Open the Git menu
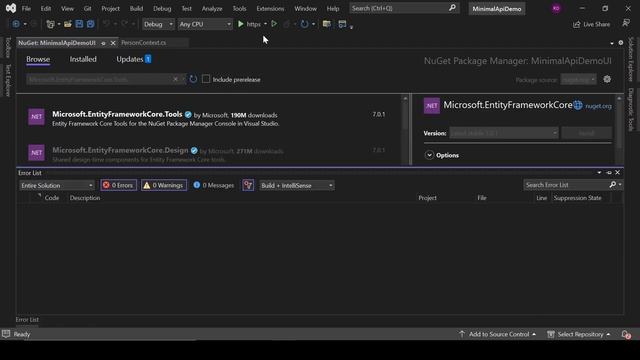 [87, 8]
